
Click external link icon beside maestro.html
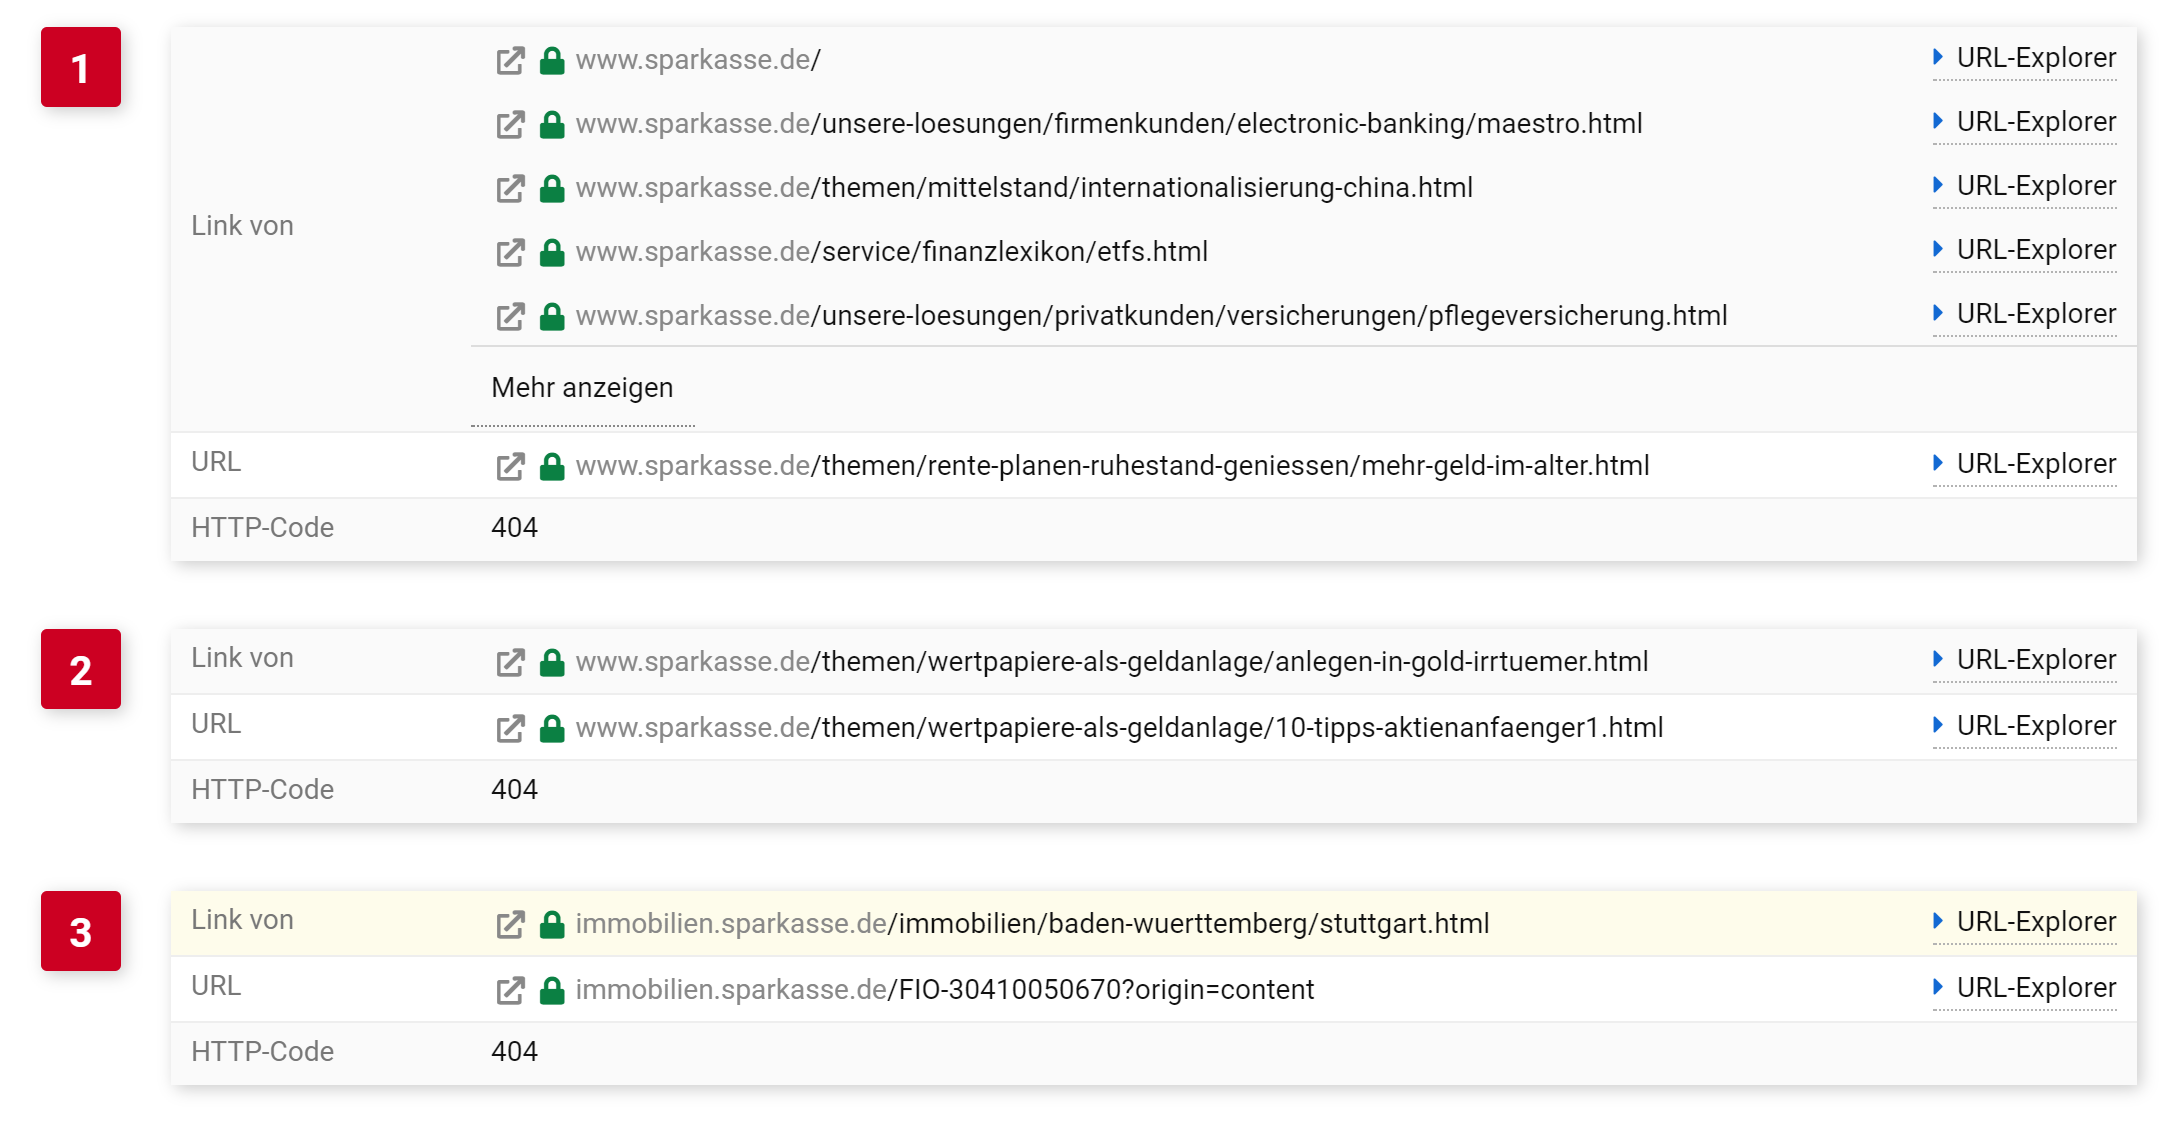point(510,125)
